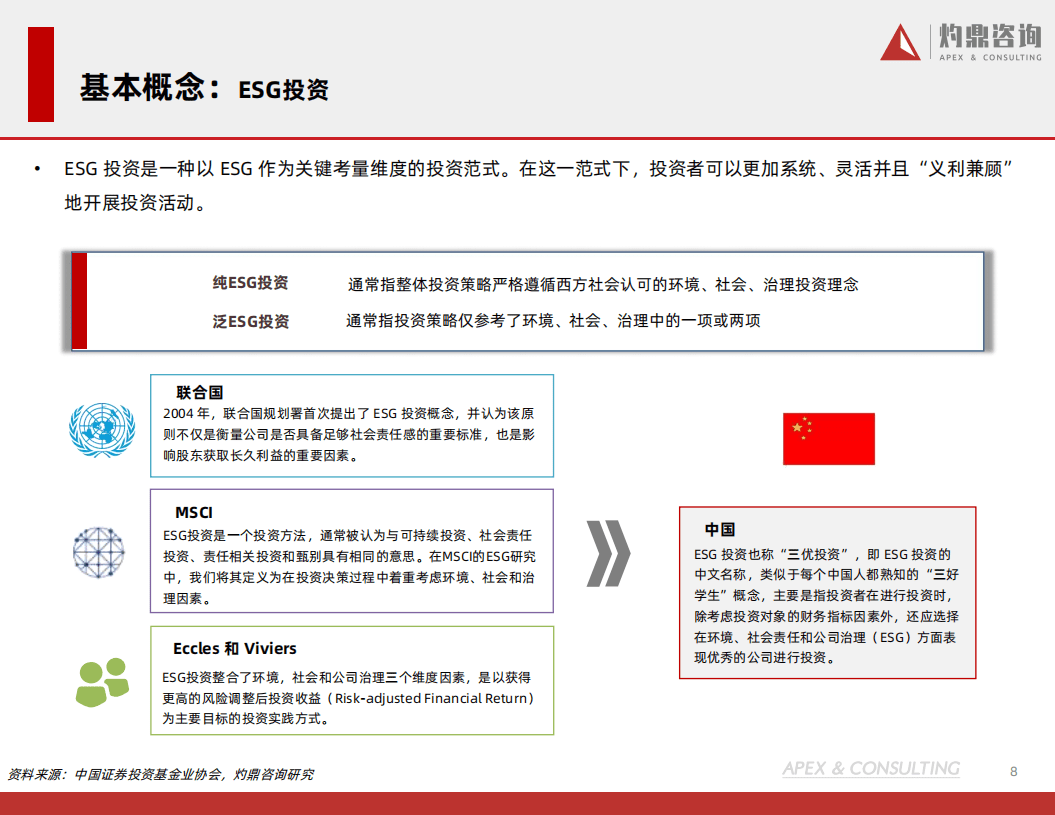Collapse the MSCI description panel
The width and height of the screenshot is (1055, 815).
[352, 551]
